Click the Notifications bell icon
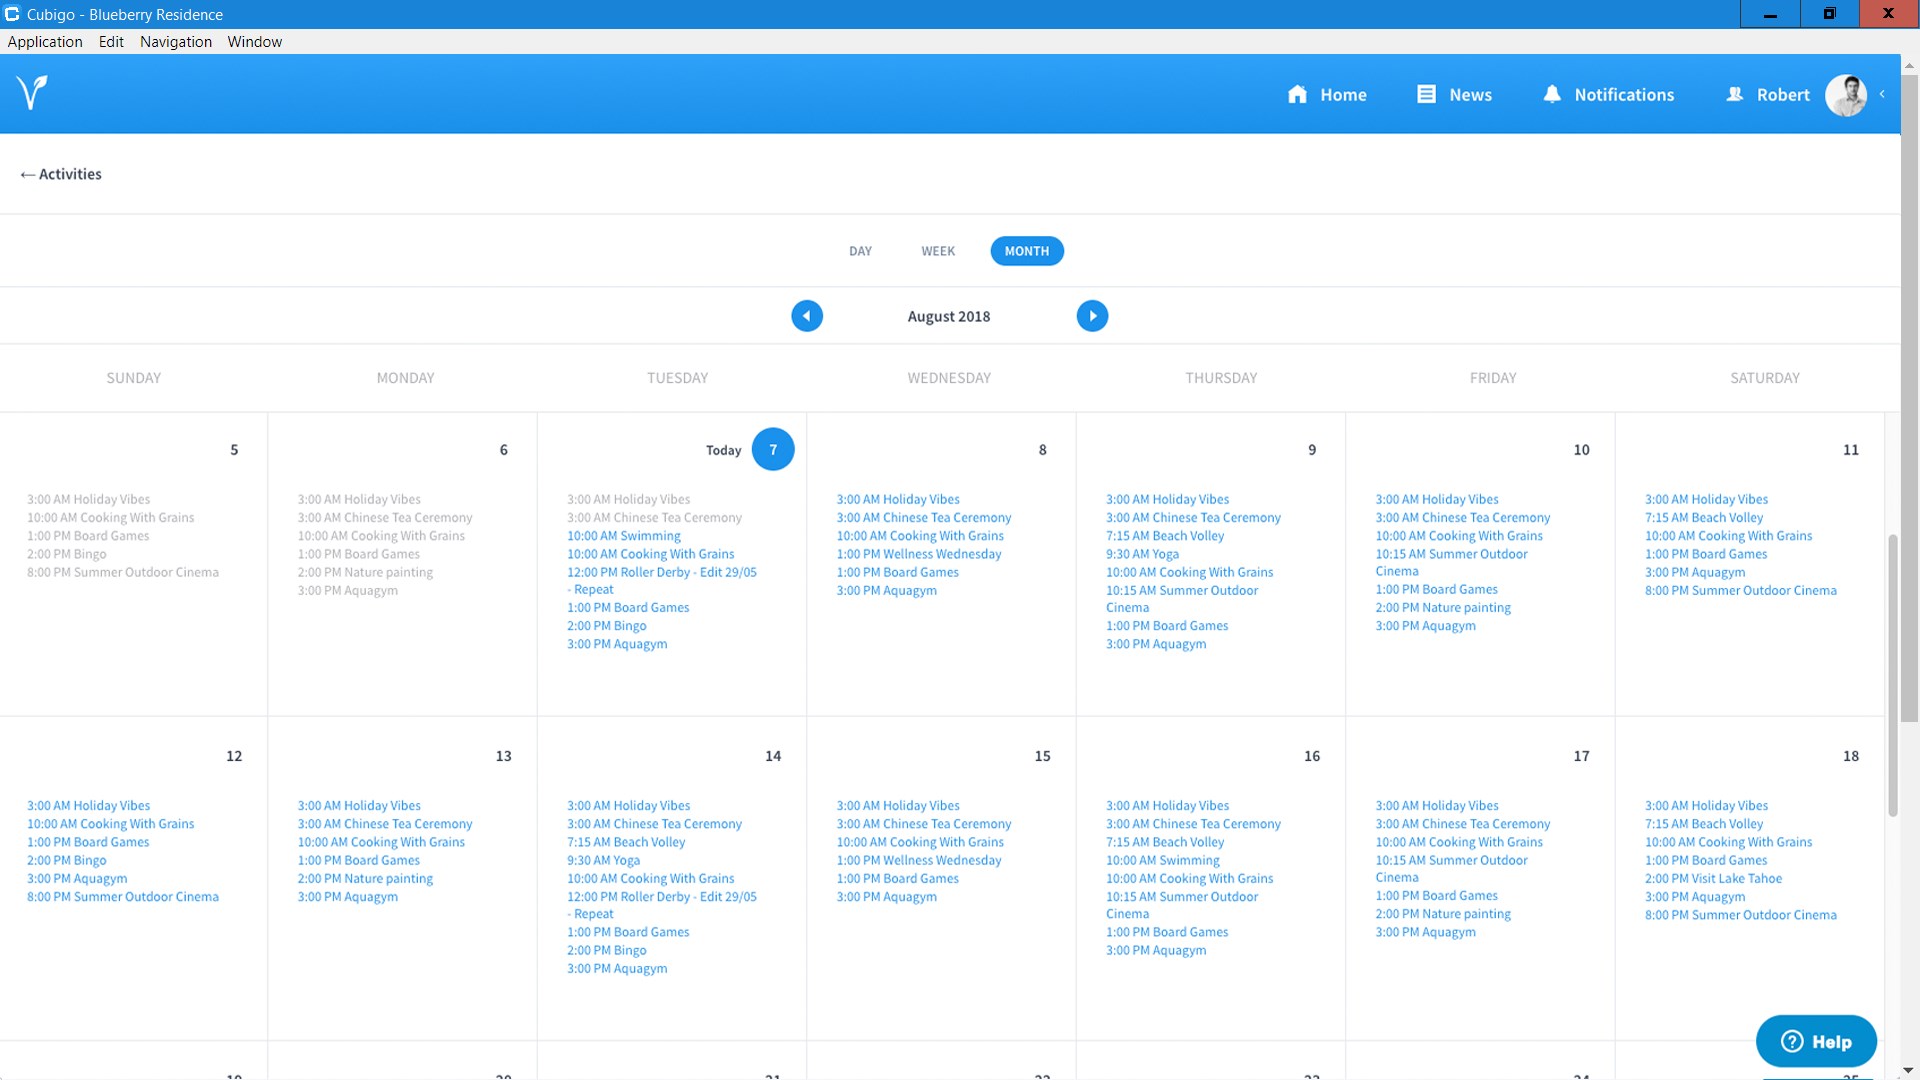The image size is (1920, 1080). 1551,94
